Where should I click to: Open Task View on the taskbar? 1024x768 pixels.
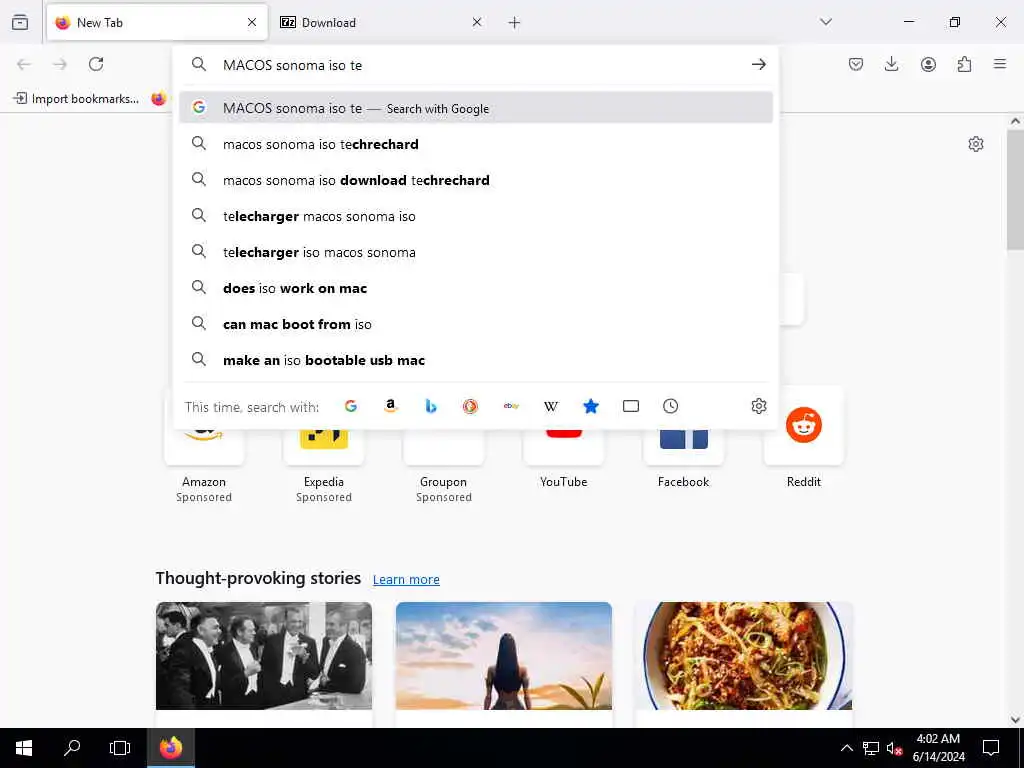120,748
